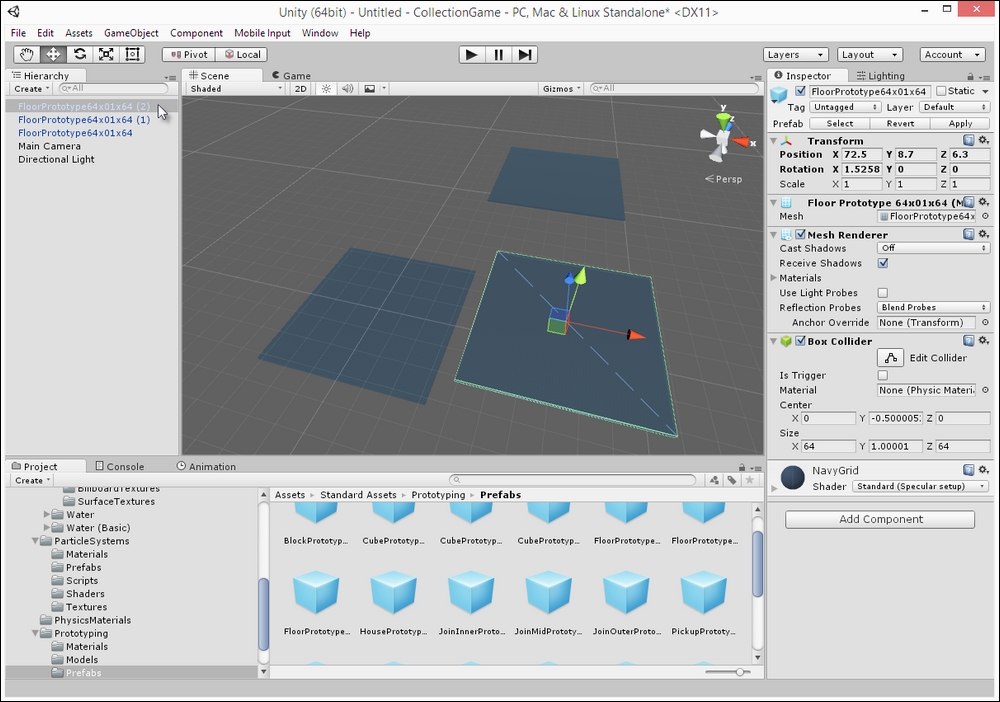Open the Layers dropdown
This screenshot has height=702, width=1000.
click(x=795, y=55)
